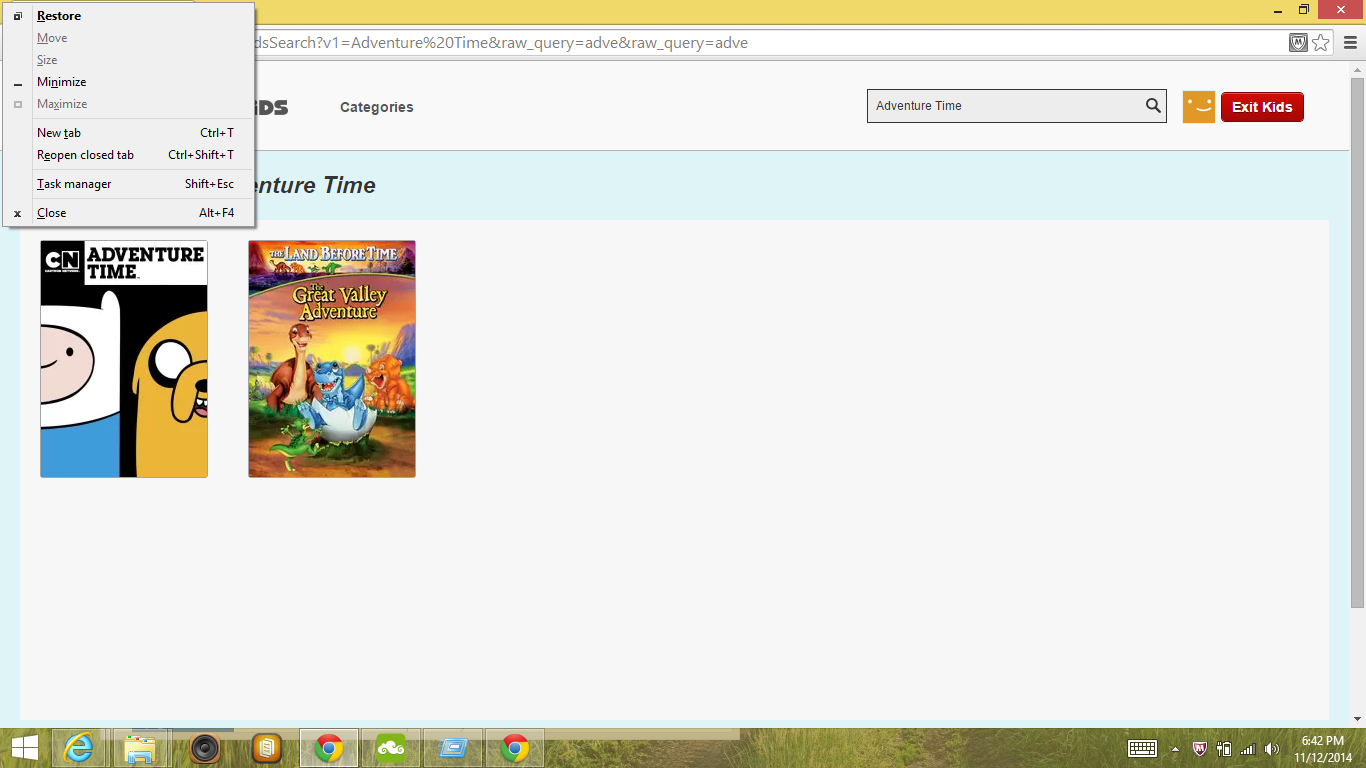Open the orange smiley profile avatar

click(x=1198, y=107)
